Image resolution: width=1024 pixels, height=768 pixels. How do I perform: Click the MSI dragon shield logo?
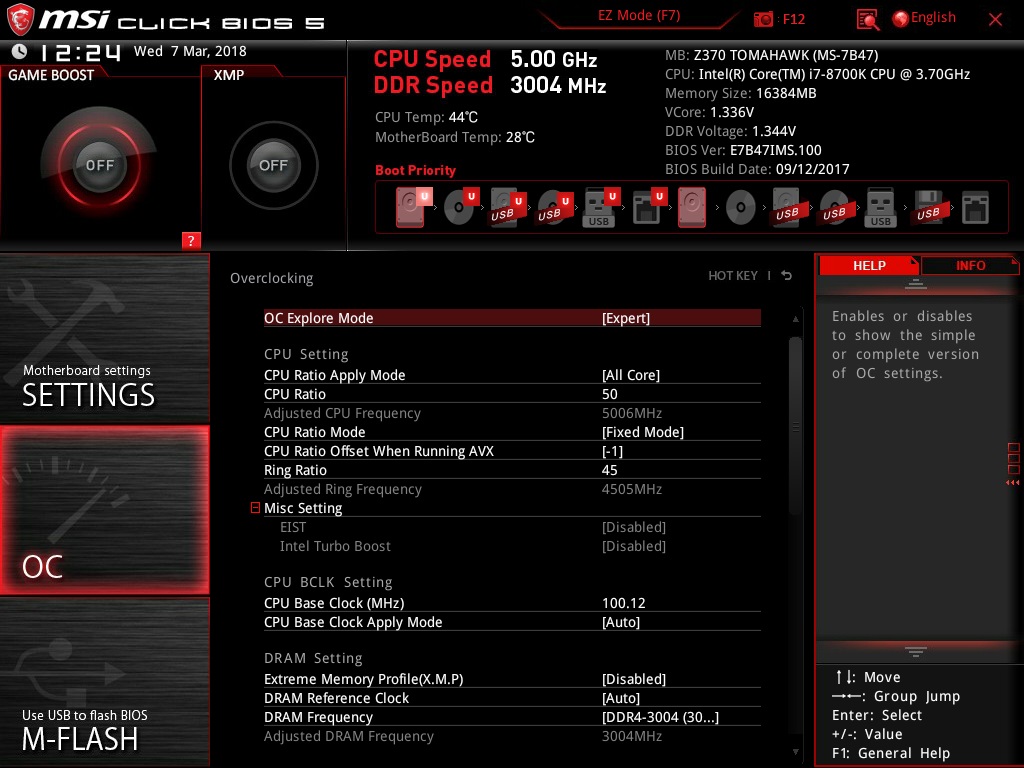coord(20,19)
